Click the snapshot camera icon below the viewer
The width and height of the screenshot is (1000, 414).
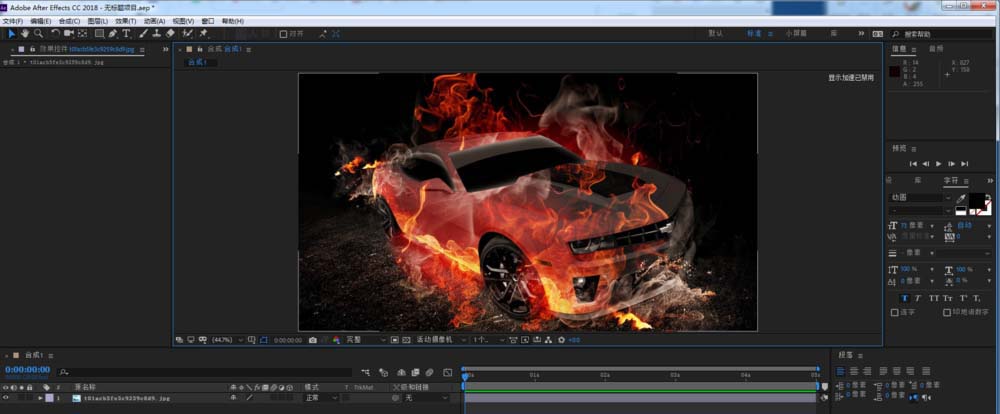pos(313,340)
